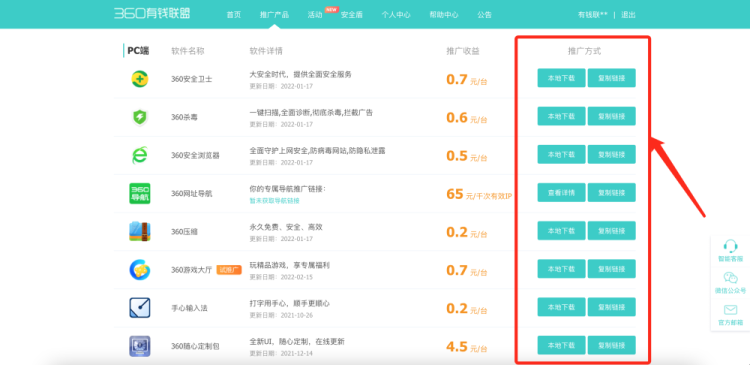Click 永久免费、安全、高效 description
Viewport: 750px width, 365px height.
point(286,227)
